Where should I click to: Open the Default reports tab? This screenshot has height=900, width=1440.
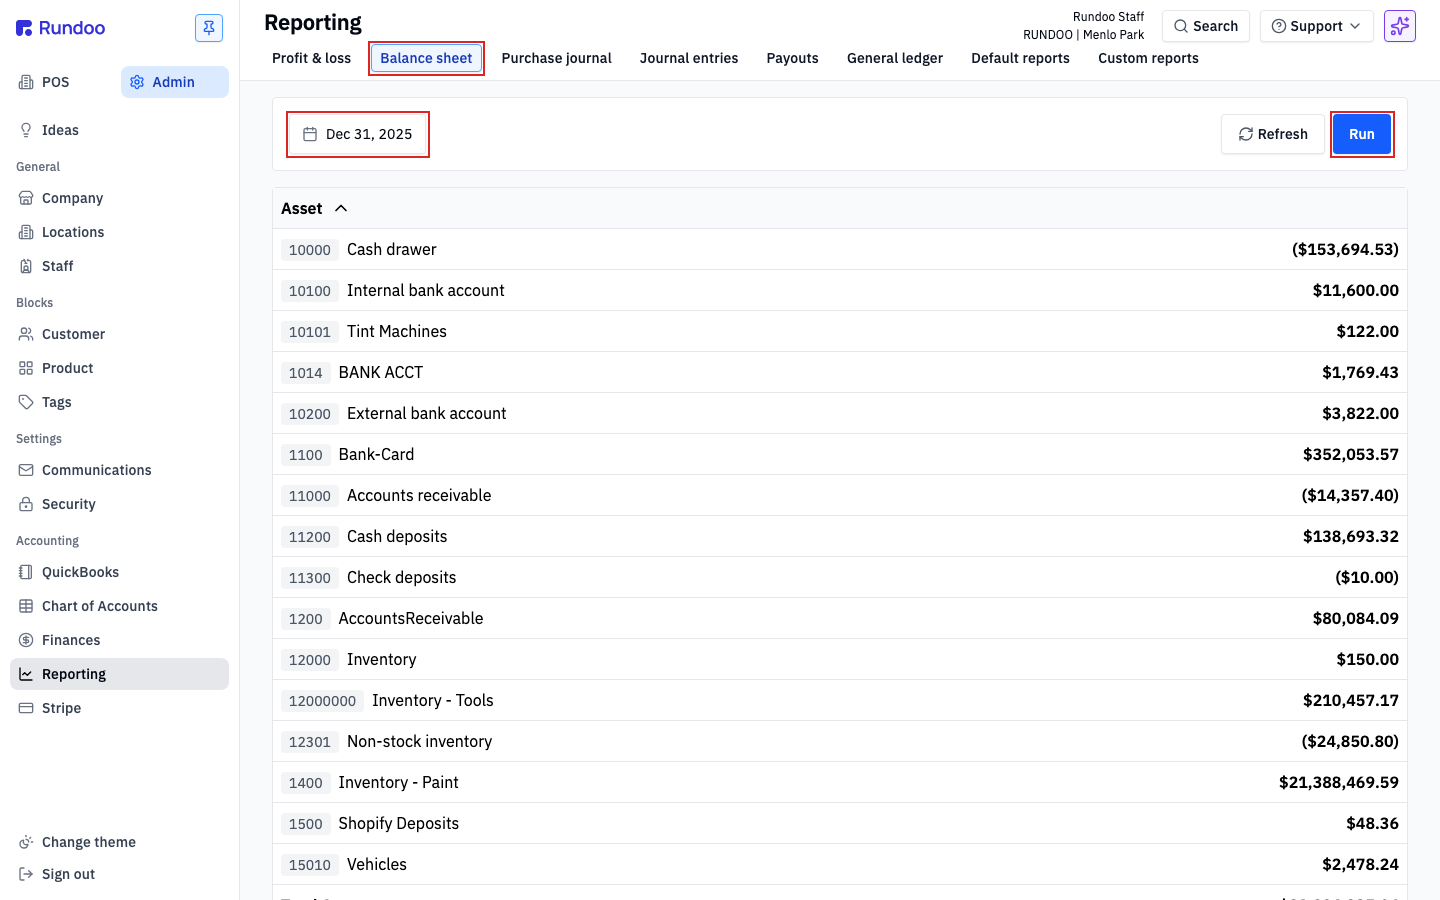(x=1020, y=58)
